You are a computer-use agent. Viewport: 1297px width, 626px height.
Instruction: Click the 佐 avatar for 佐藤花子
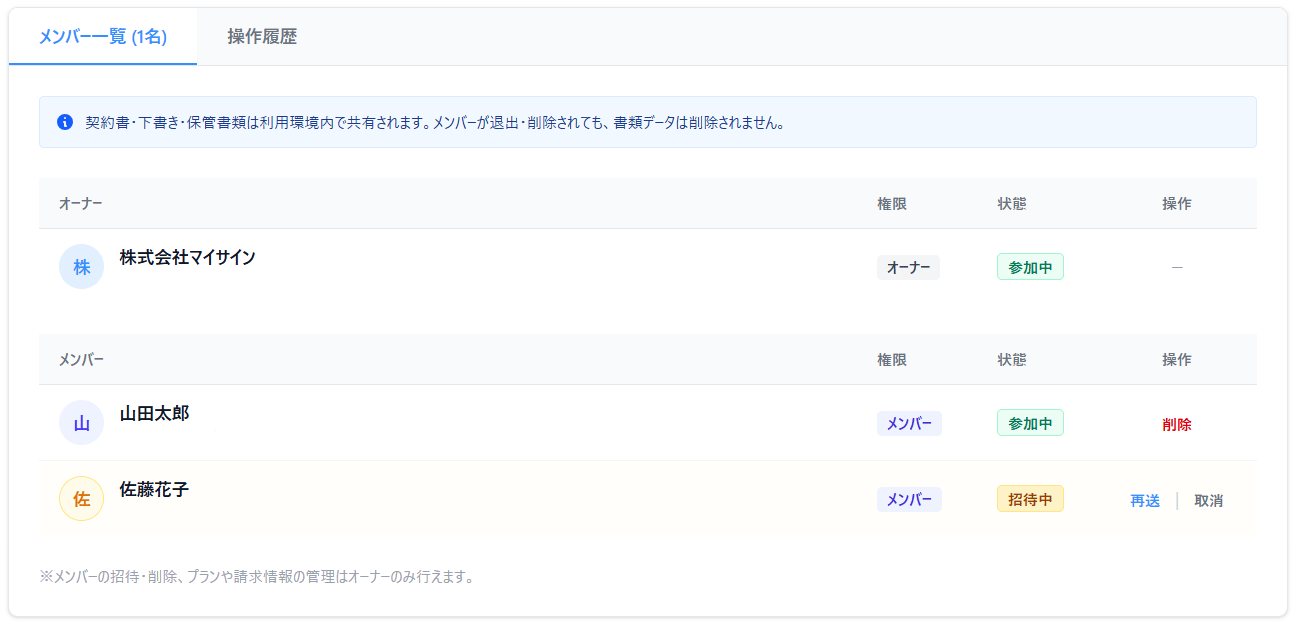82,499
